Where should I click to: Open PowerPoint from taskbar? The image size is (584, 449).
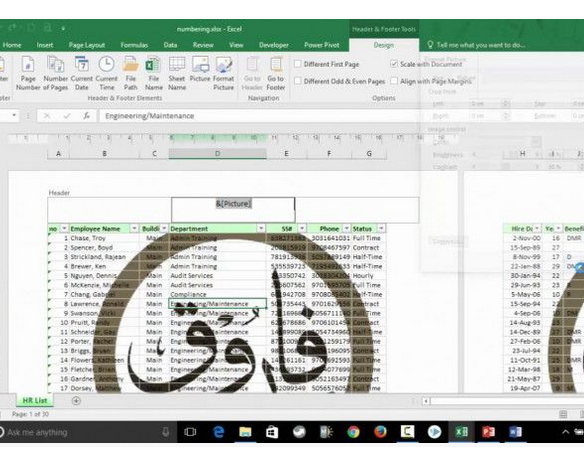click(x=488, y=432)
